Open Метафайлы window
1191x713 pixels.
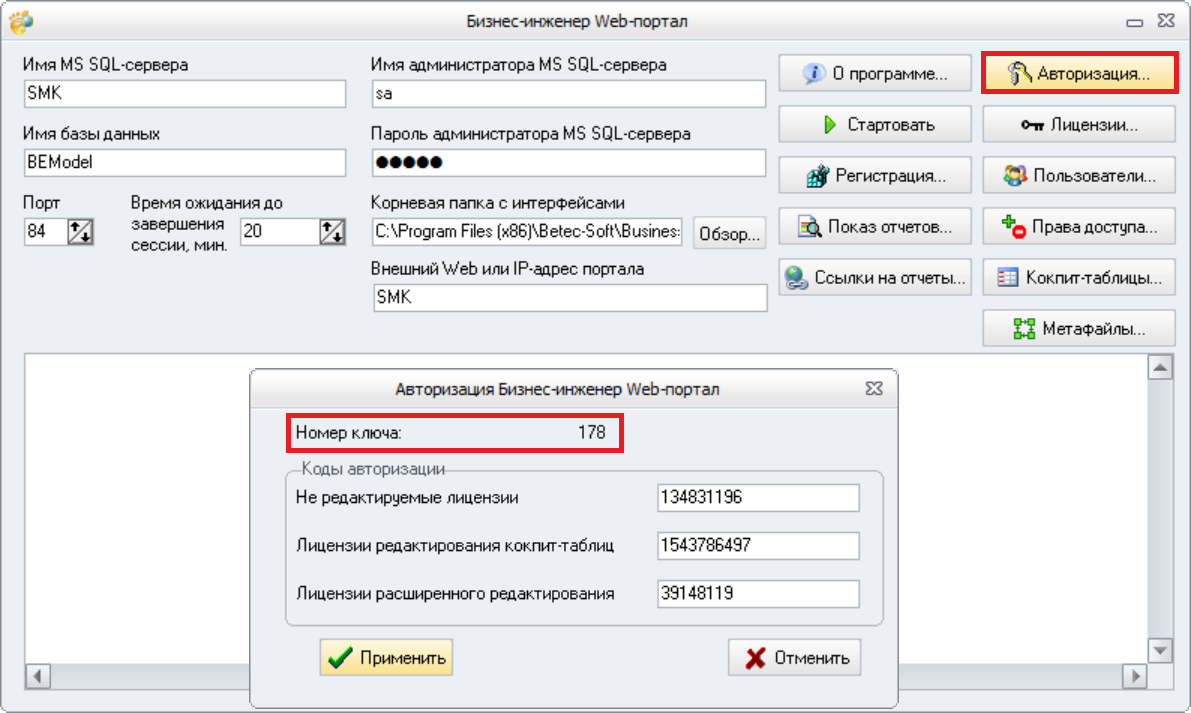[1079, 328]
